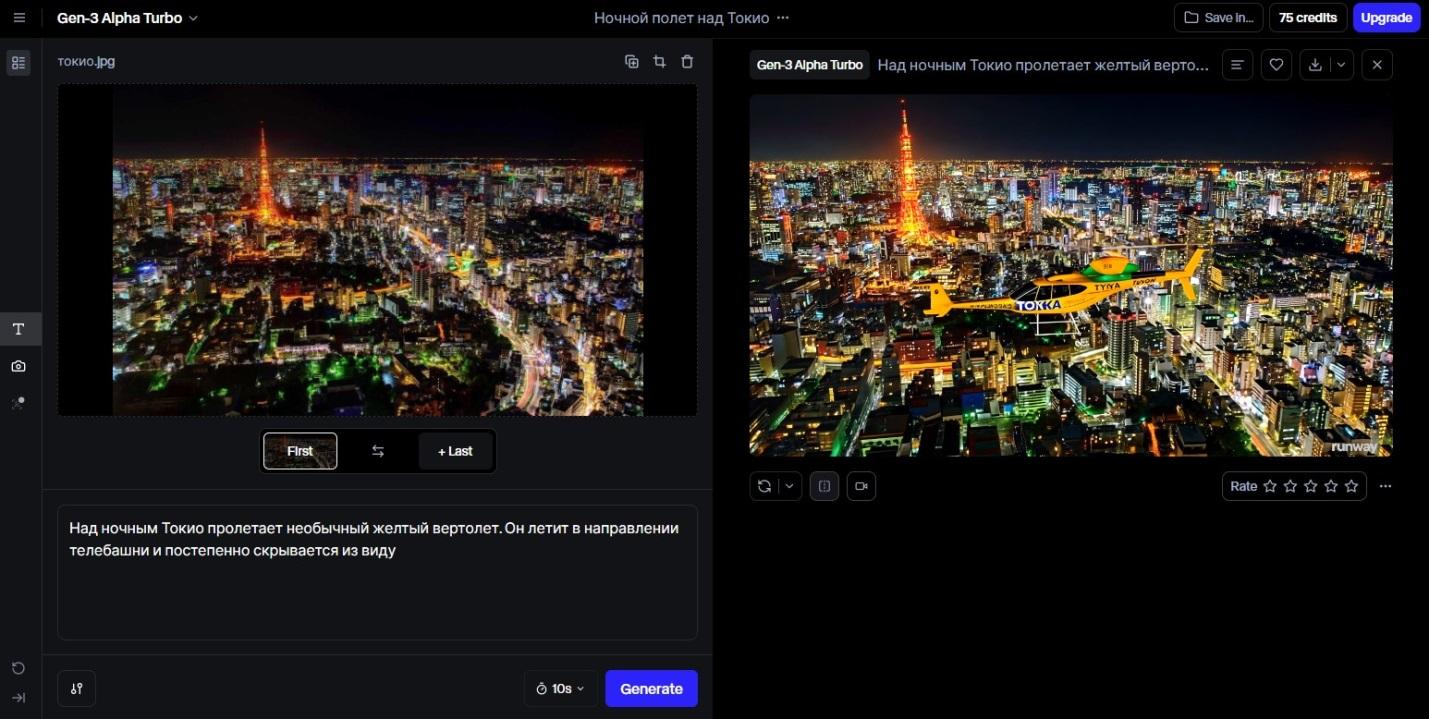Favorite the generated video with heart icon

point(1276,65)
